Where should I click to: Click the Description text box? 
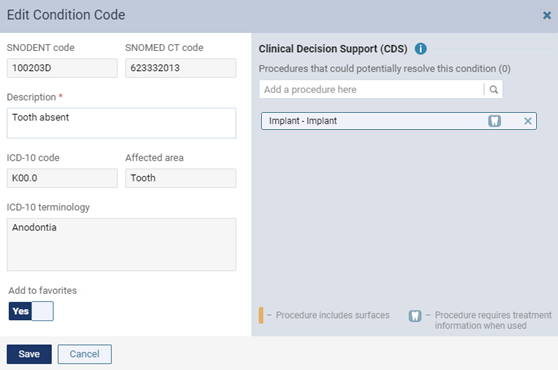coord(121,123)
